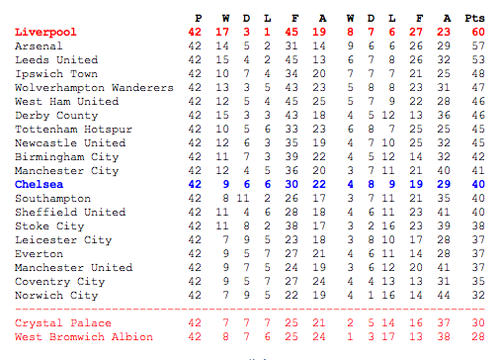Click the Norwich City team name
Screen dimensions: 500x360
click(x=57, y=296)
